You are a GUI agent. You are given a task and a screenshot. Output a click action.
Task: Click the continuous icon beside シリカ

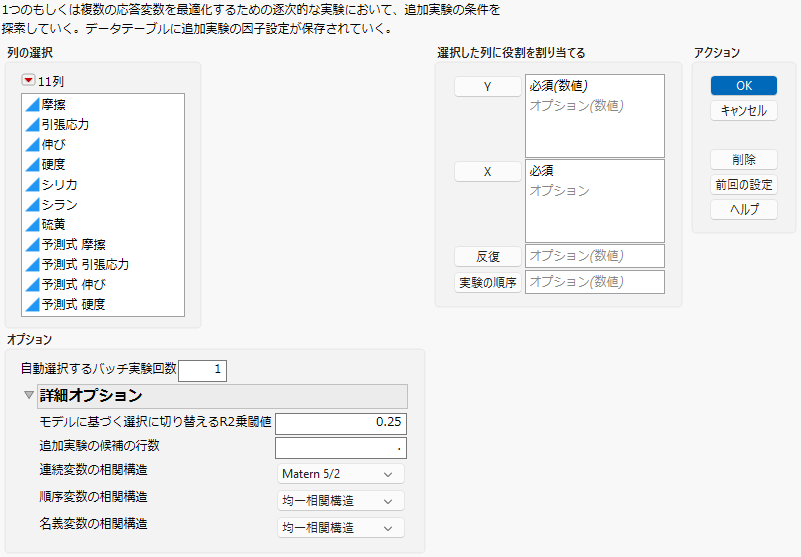click(x=33, y=184)
